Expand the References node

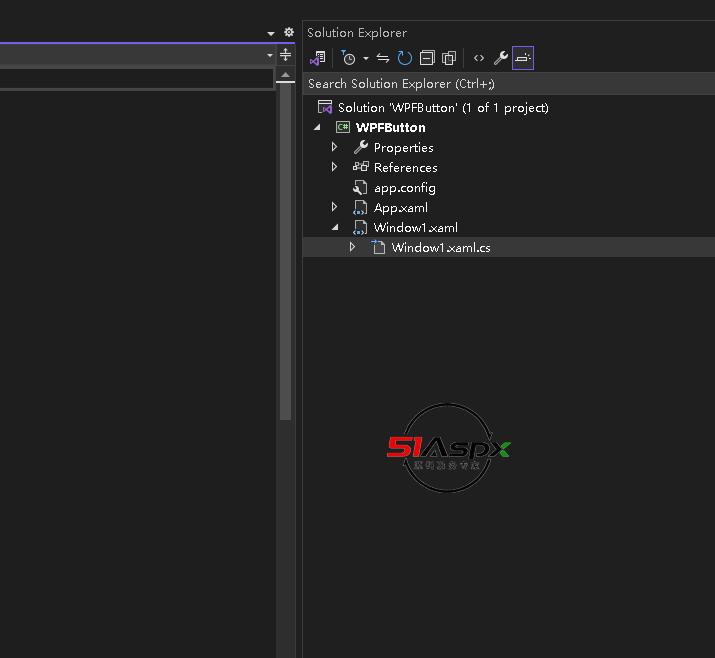point(335,168)
